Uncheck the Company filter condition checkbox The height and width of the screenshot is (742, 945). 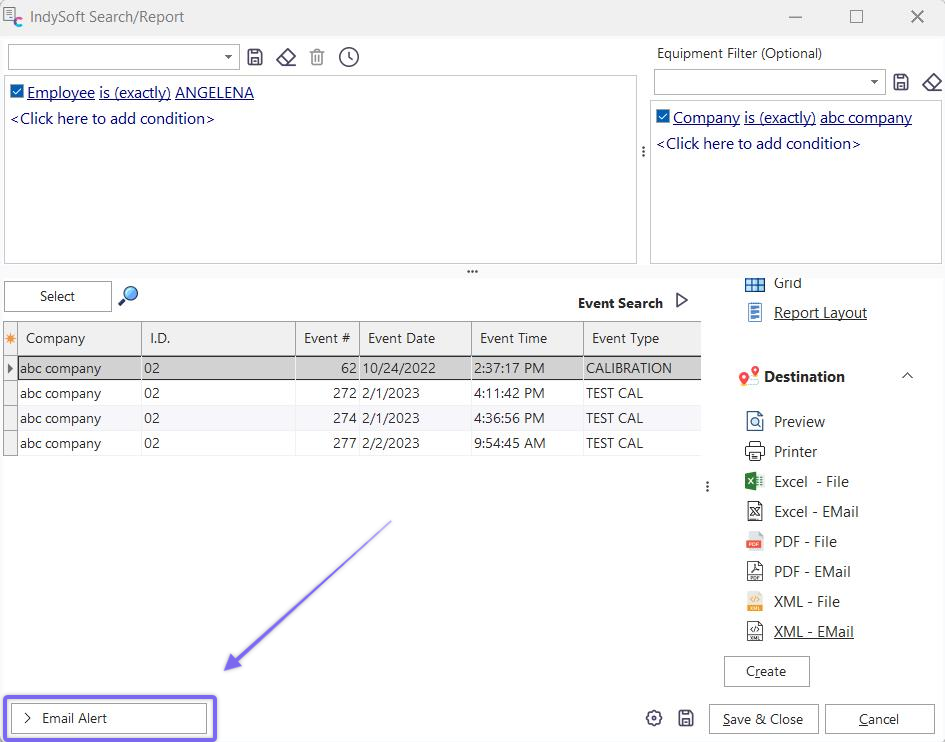tap(663, 117)
